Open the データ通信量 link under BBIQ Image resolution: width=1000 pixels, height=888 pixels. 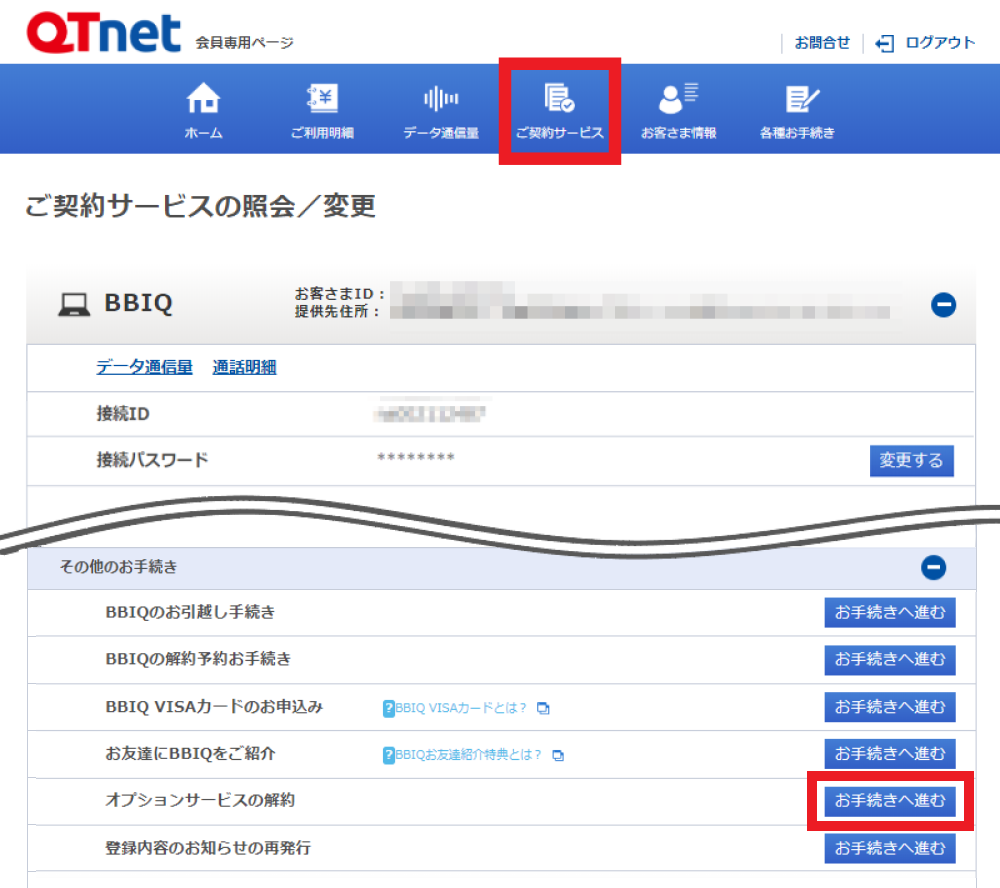click(144, 367)
